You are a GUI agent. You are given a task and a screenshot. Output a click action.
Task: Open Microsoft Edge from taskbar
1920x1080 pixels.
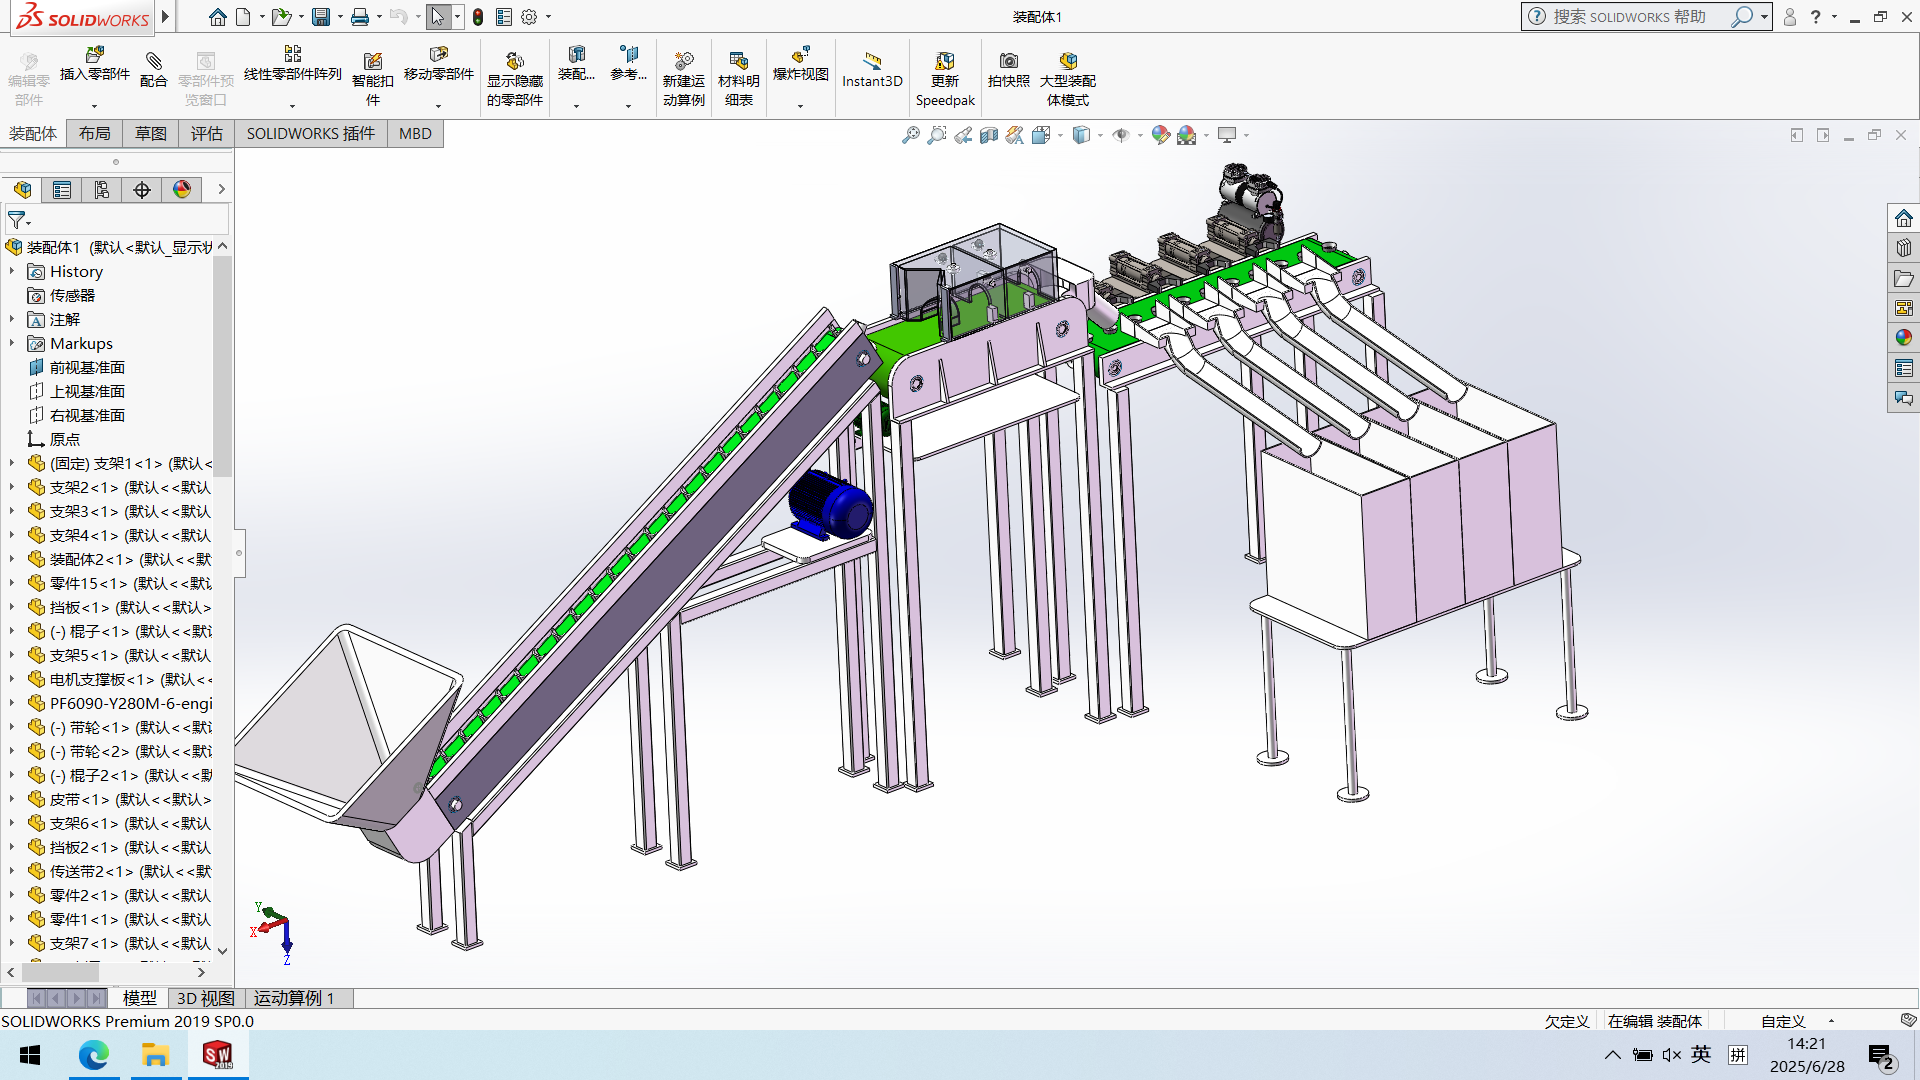click(94, 1055)
